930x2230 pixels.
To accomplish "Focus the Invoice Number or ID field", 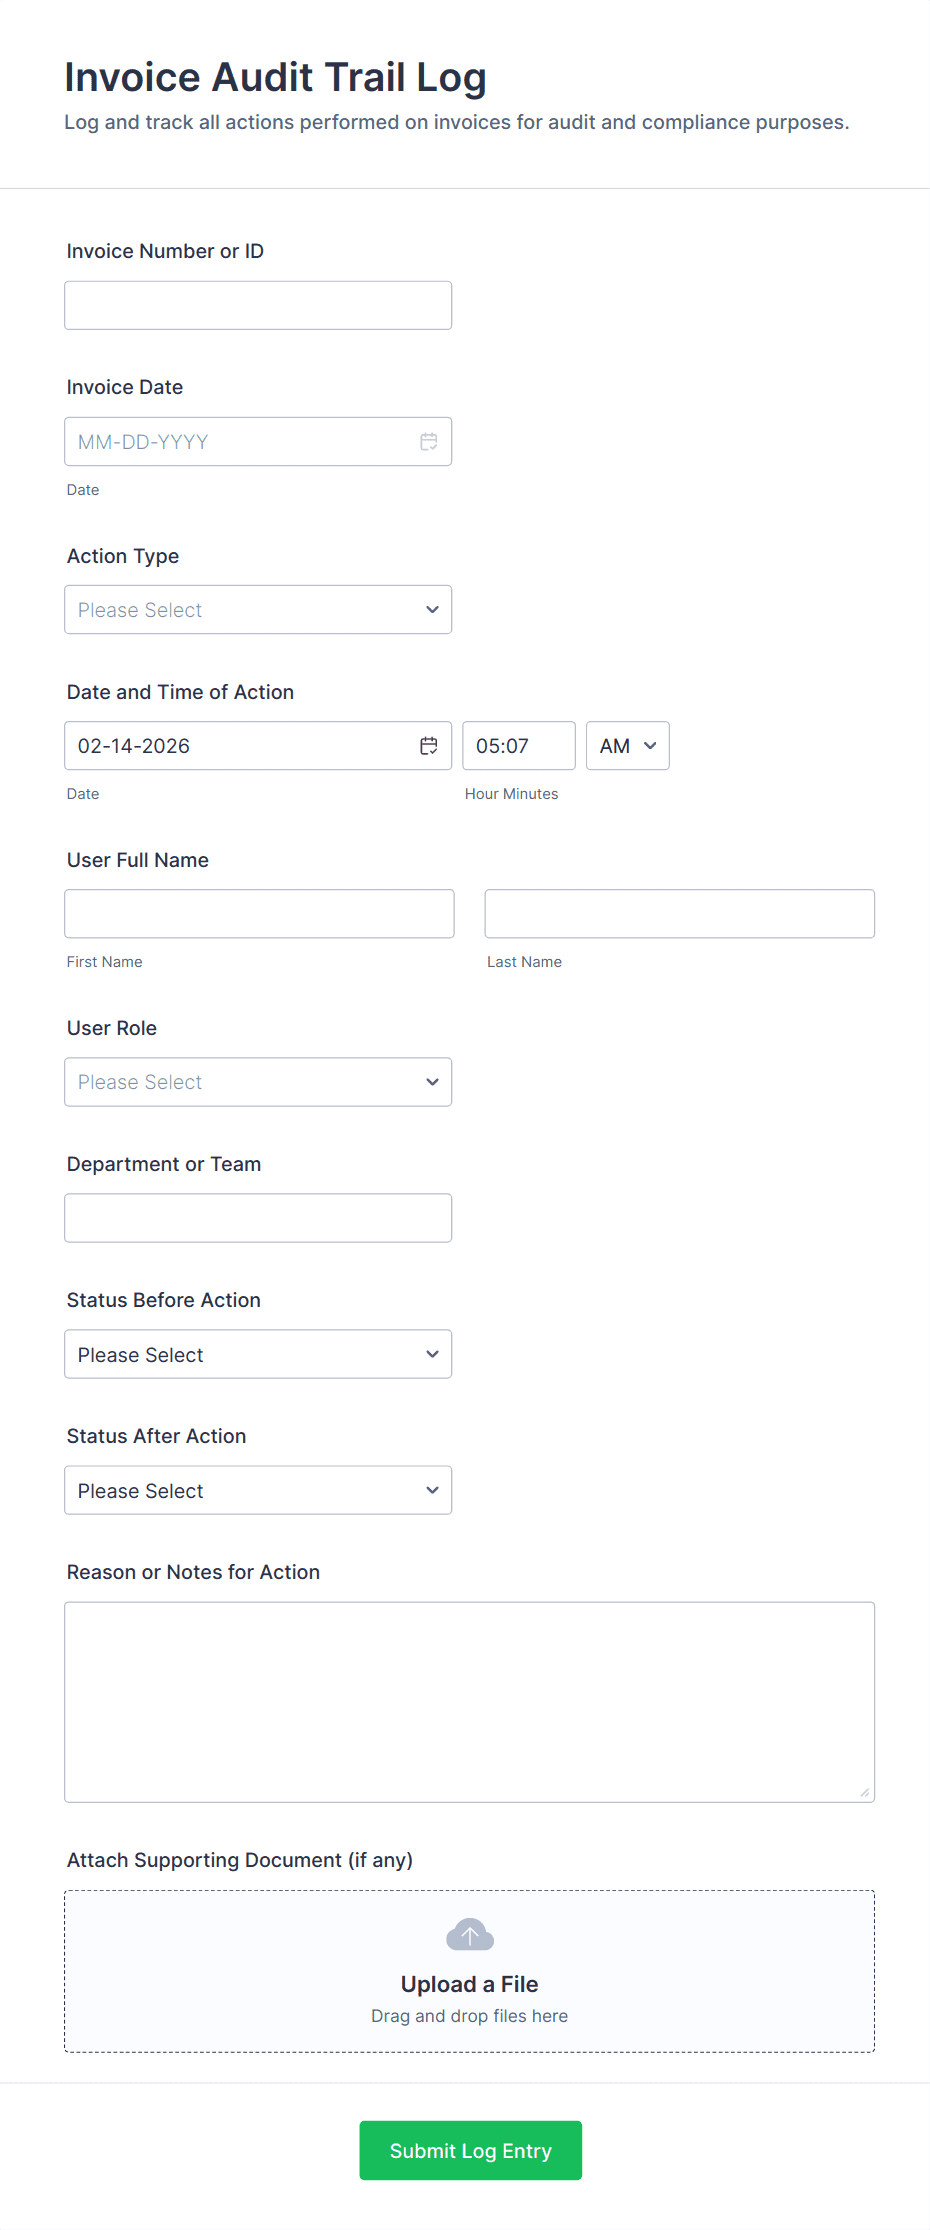I will [258, 306].
